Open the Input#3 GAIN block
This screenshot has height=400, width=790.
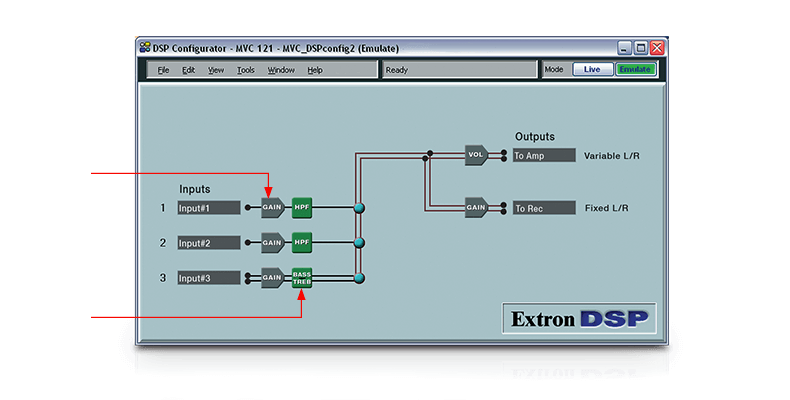[273, 278]
